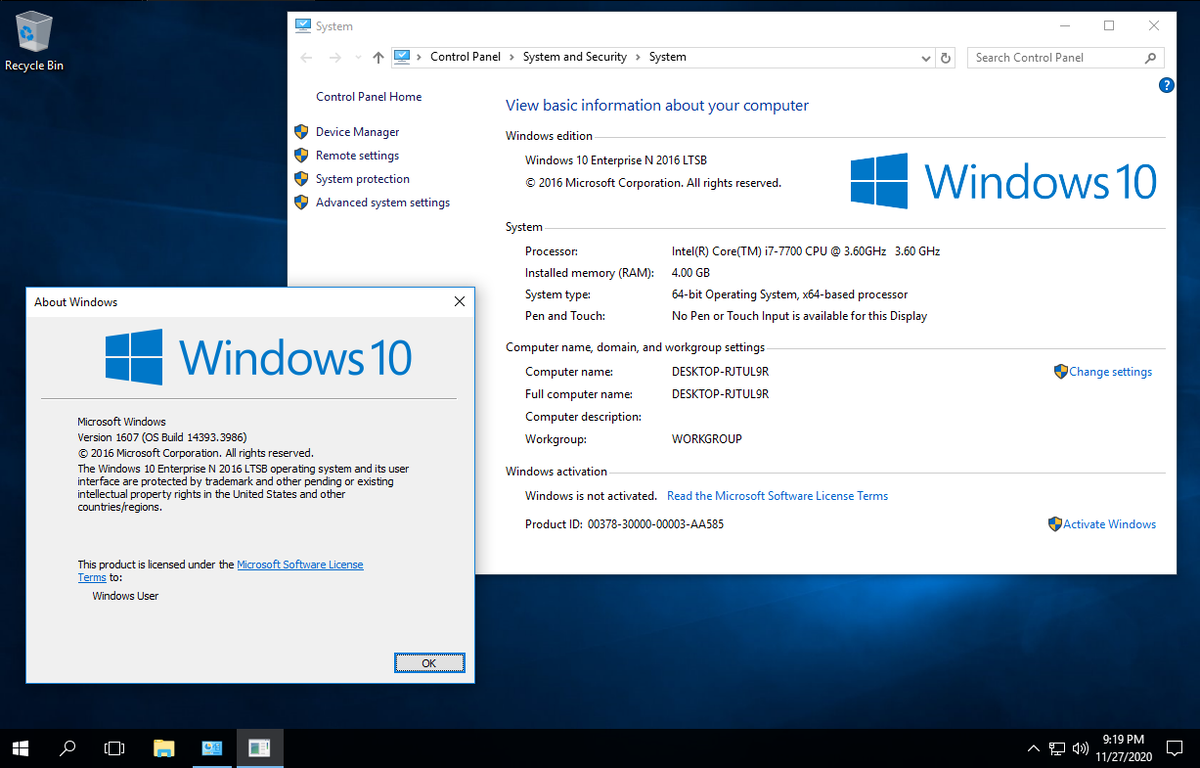Click the shield icon beside Advanced system settings
The image size is (1200, 768).
(x=301, y=202)
